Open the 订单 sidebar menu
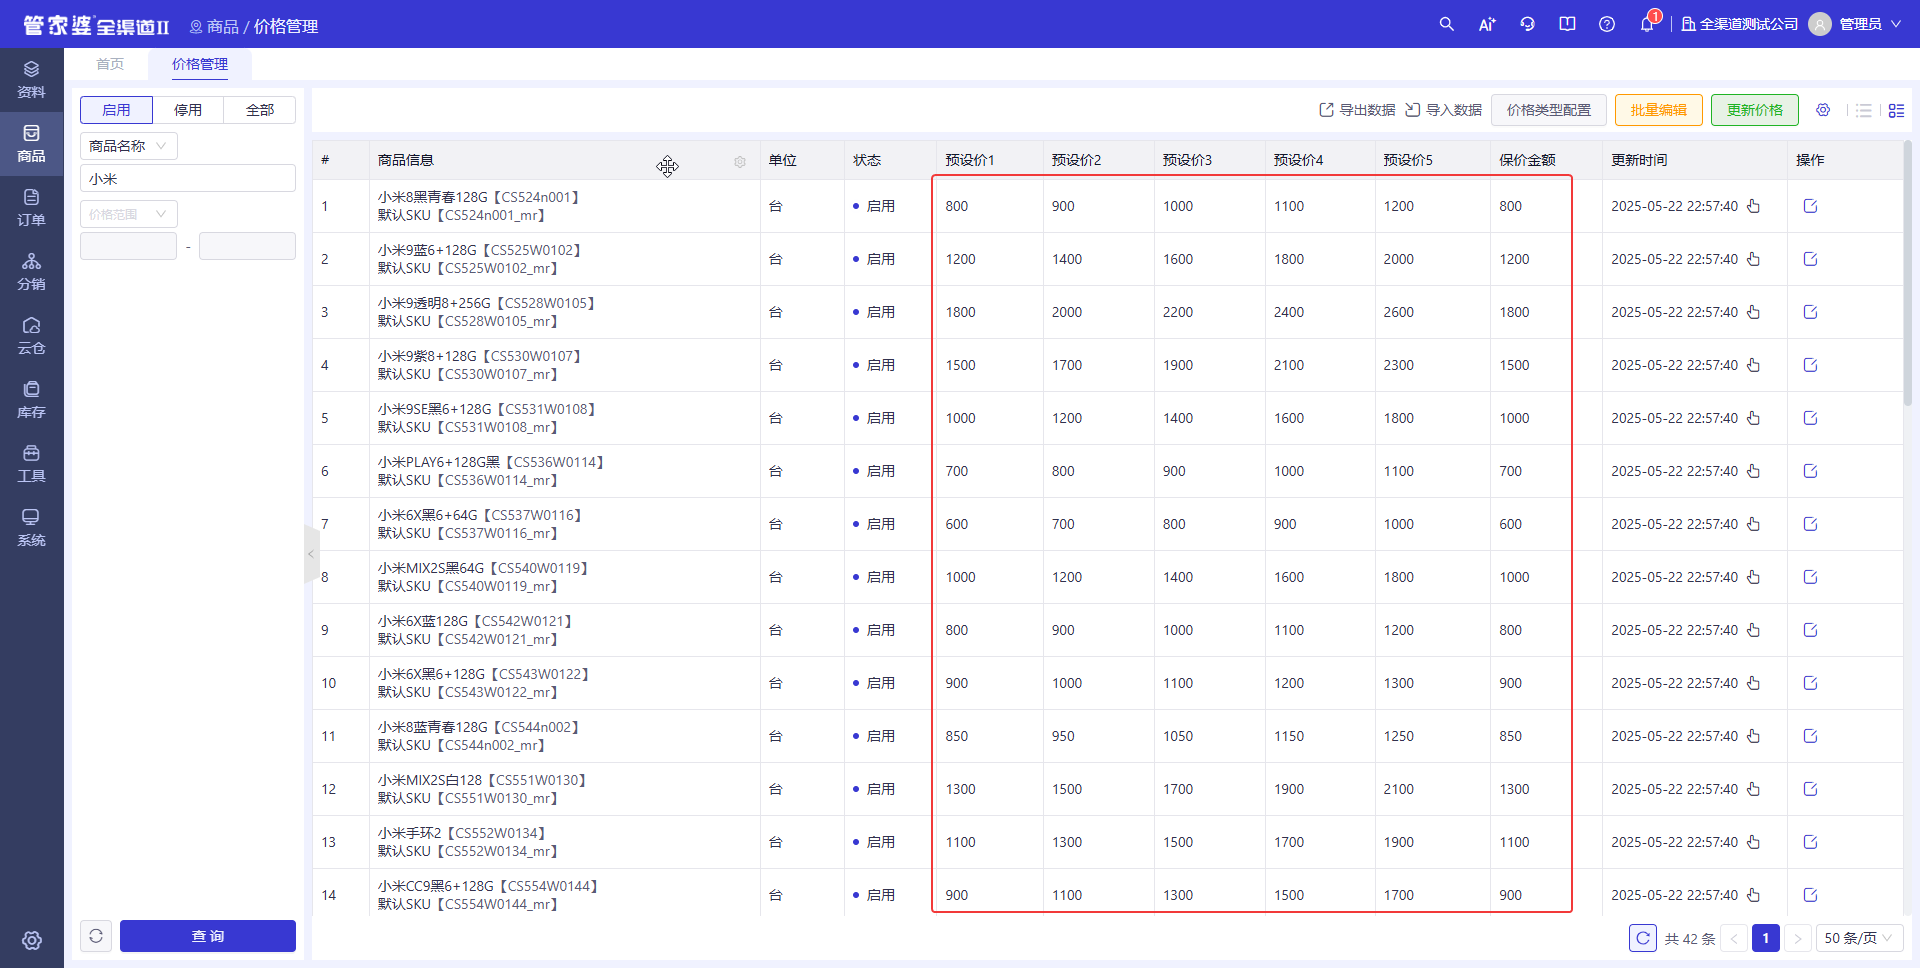Viewport: 1920px width, 968px height. tap(31, 207)
